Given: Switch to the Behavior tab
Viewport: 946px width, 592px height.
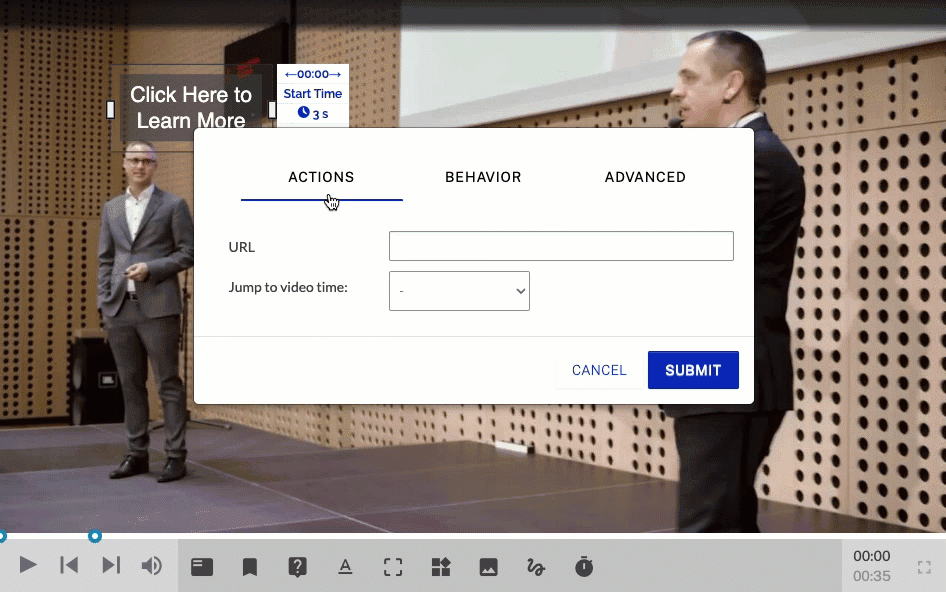Looking at the screenshot, I should pyautogui.click(x=483, y=177).
